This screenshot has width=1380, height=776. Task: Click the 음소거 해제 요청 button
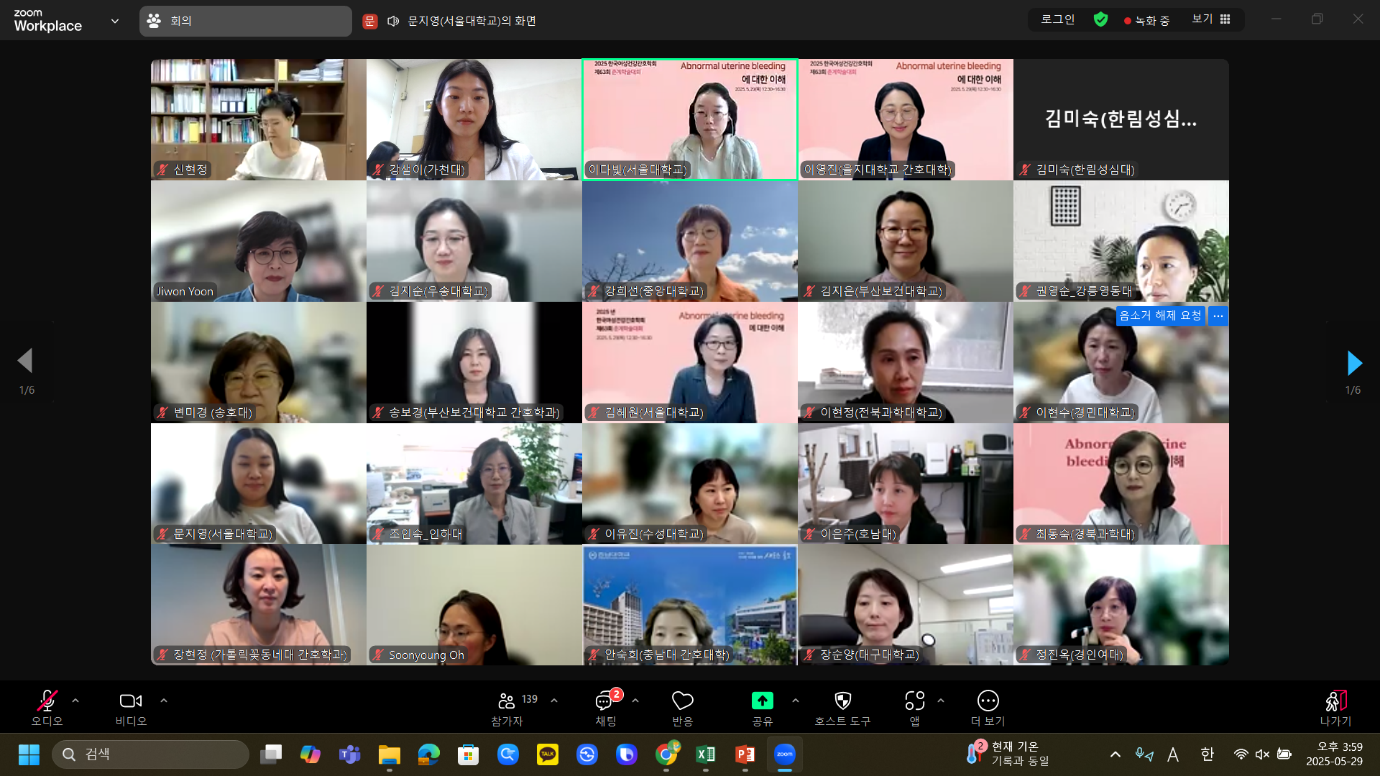[1160, 316]
